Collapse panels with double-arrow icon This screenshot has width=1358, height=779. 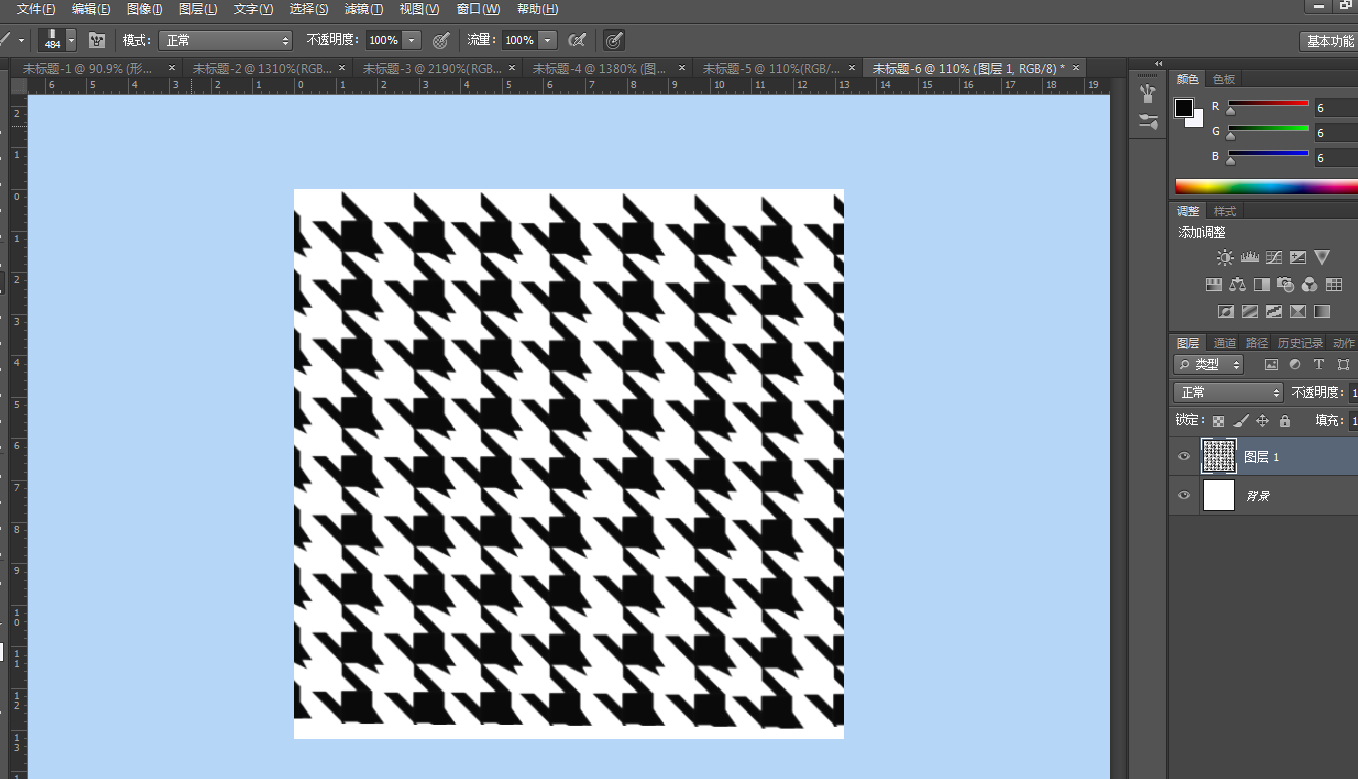coord(1158,62)
